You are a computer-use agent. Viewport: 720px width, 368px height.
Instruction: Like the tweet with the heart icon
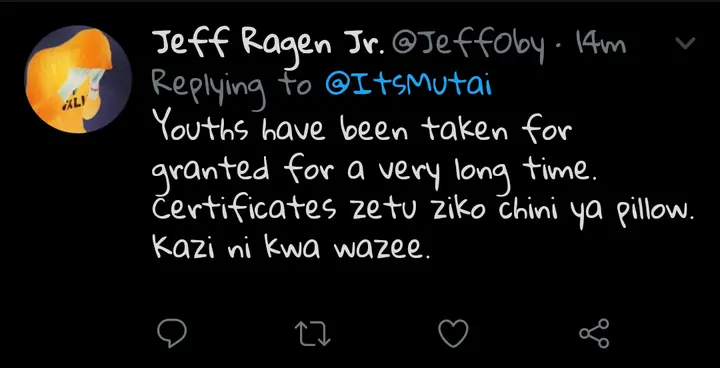453,333
